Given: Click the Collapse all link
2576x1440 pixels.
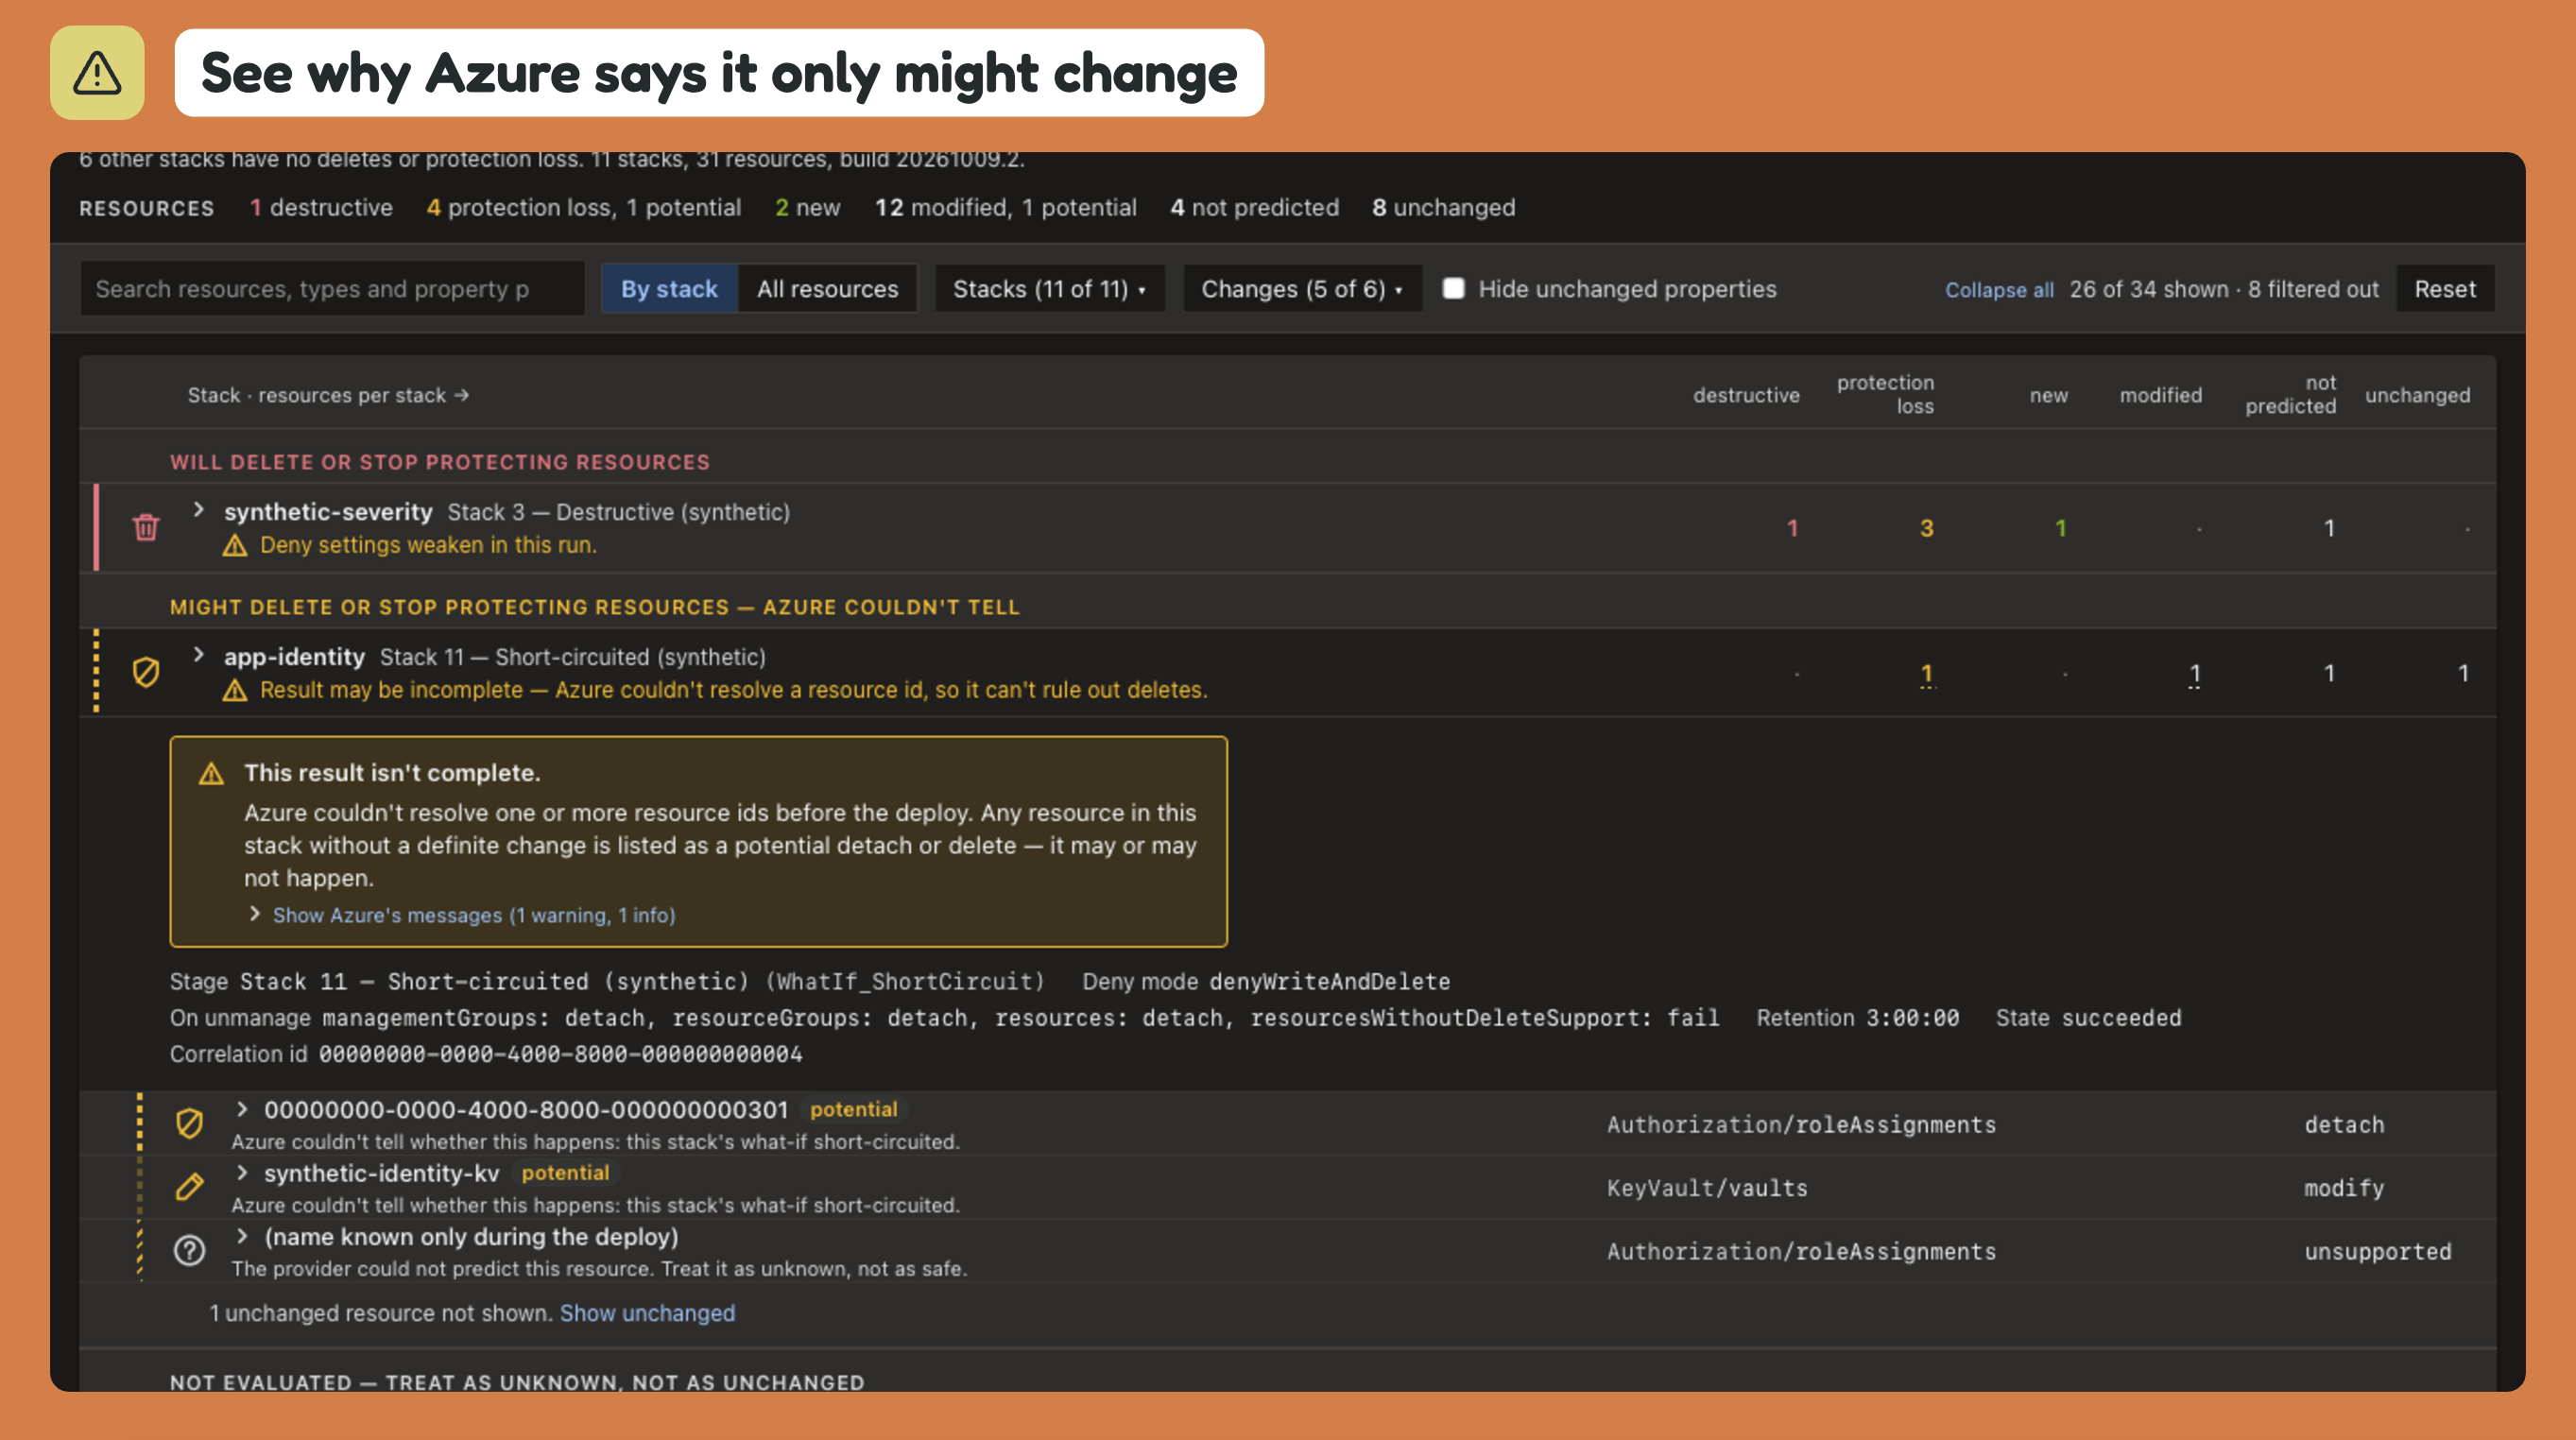Looking at the screenshot, I should (x=1999, y=290).
